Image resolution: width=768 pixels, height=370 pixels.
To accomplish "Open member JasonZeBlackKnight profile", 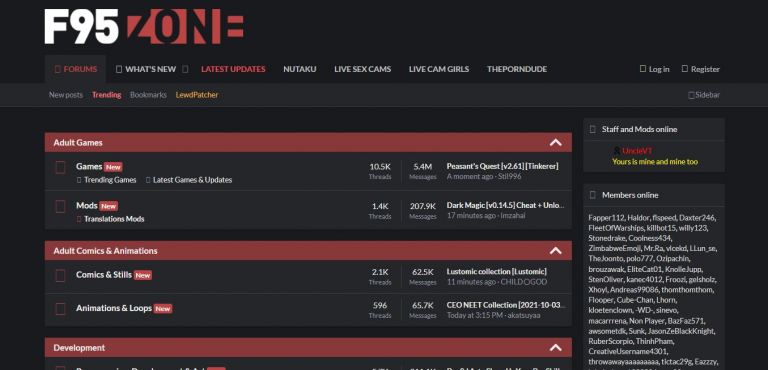I will pos(681,331).
